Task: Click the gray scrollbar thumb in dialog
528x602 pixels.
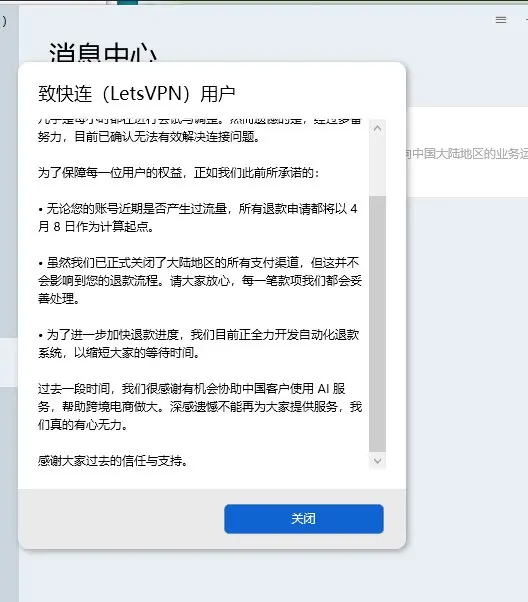Action: coord(377,324)
